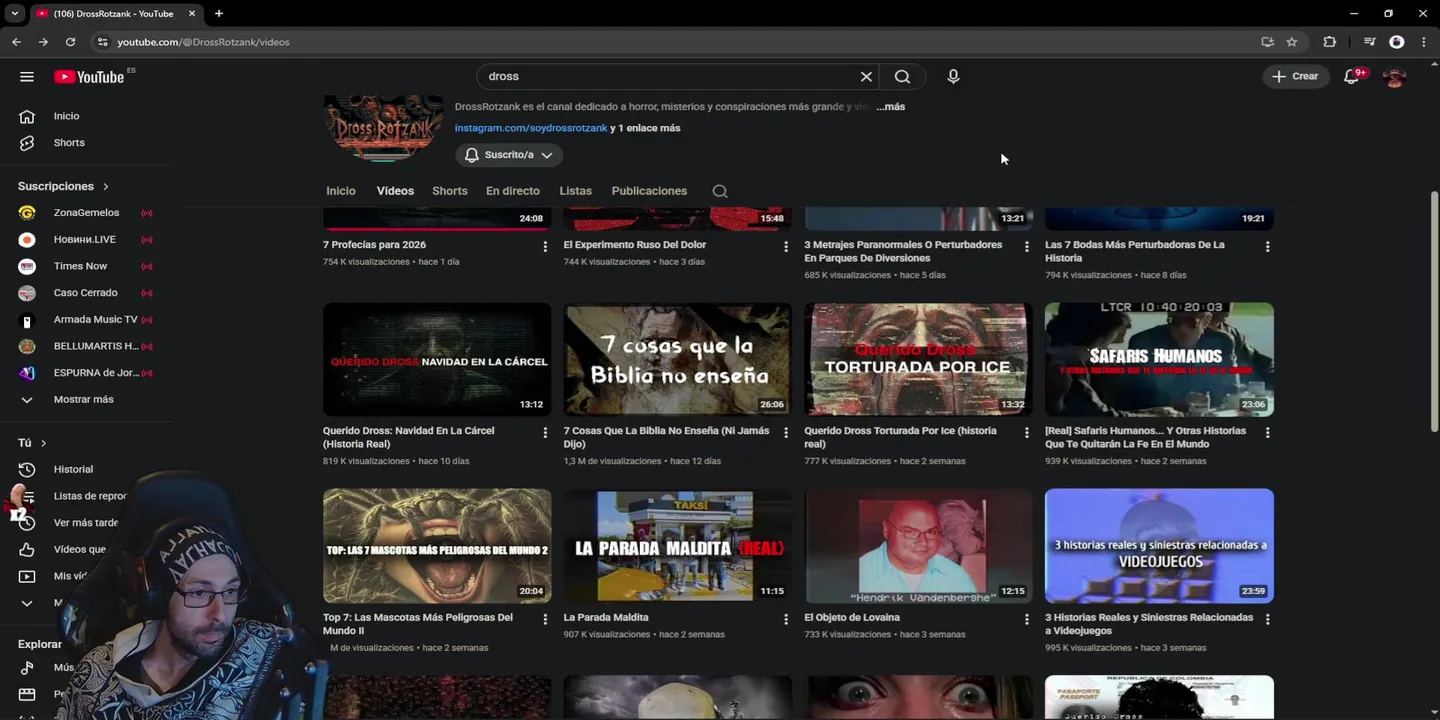This screenshot has height=720, width=1440.
Task: Open options for El Experimento Ruso Del Dolor
Action: coord(786,246)
